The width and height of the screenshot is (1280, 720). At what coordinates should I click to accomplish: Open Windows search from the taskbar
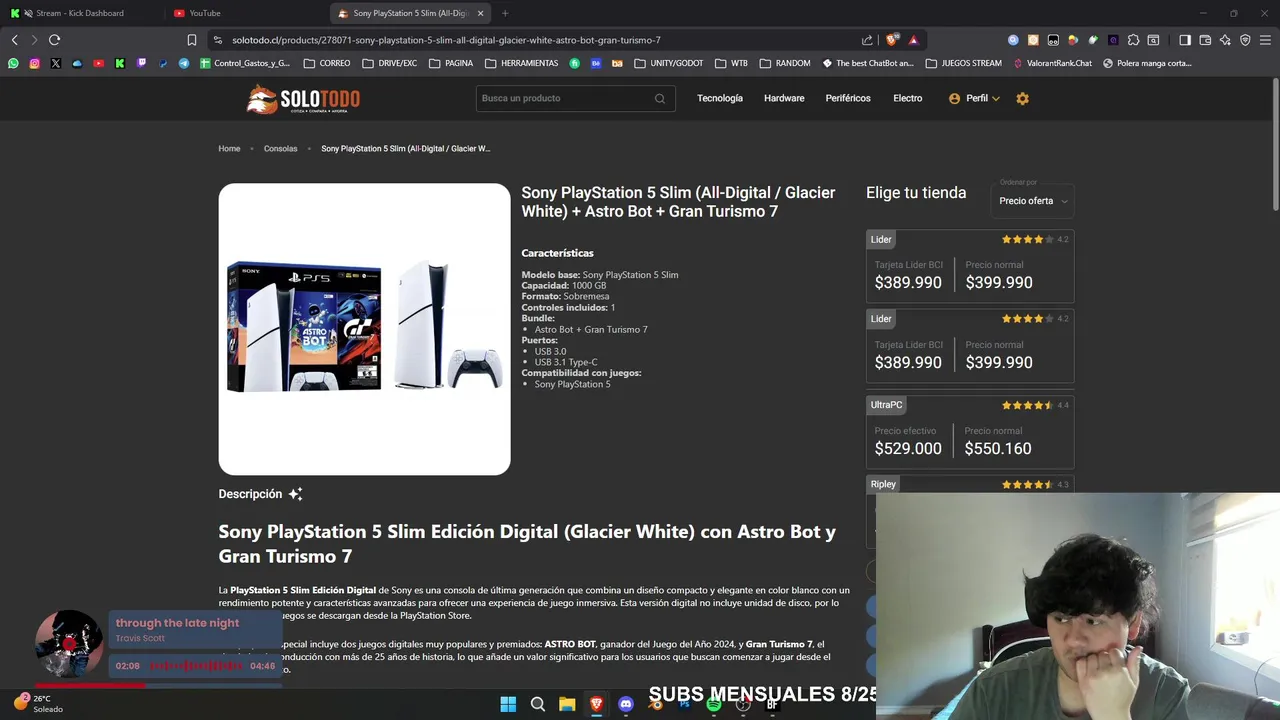pyautogui.click(x=537, y=704)
